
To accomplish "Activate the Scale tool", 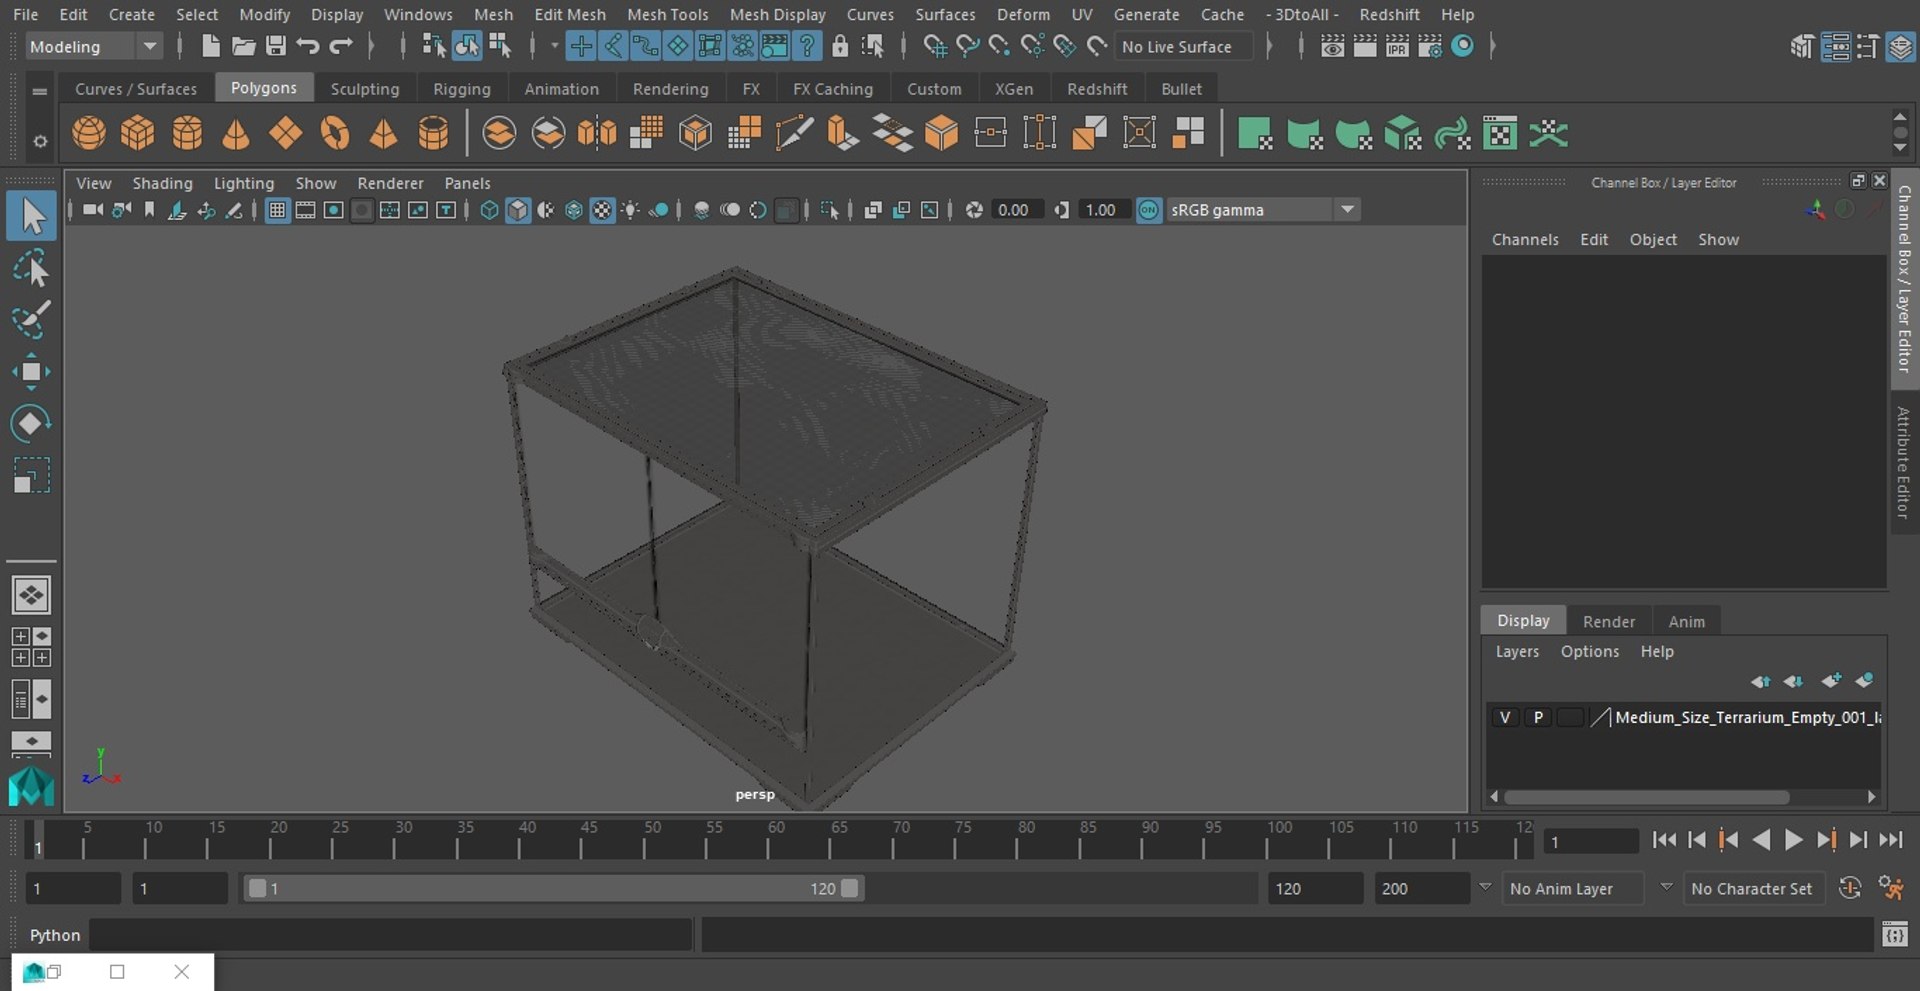I will [x=31, y=476].
